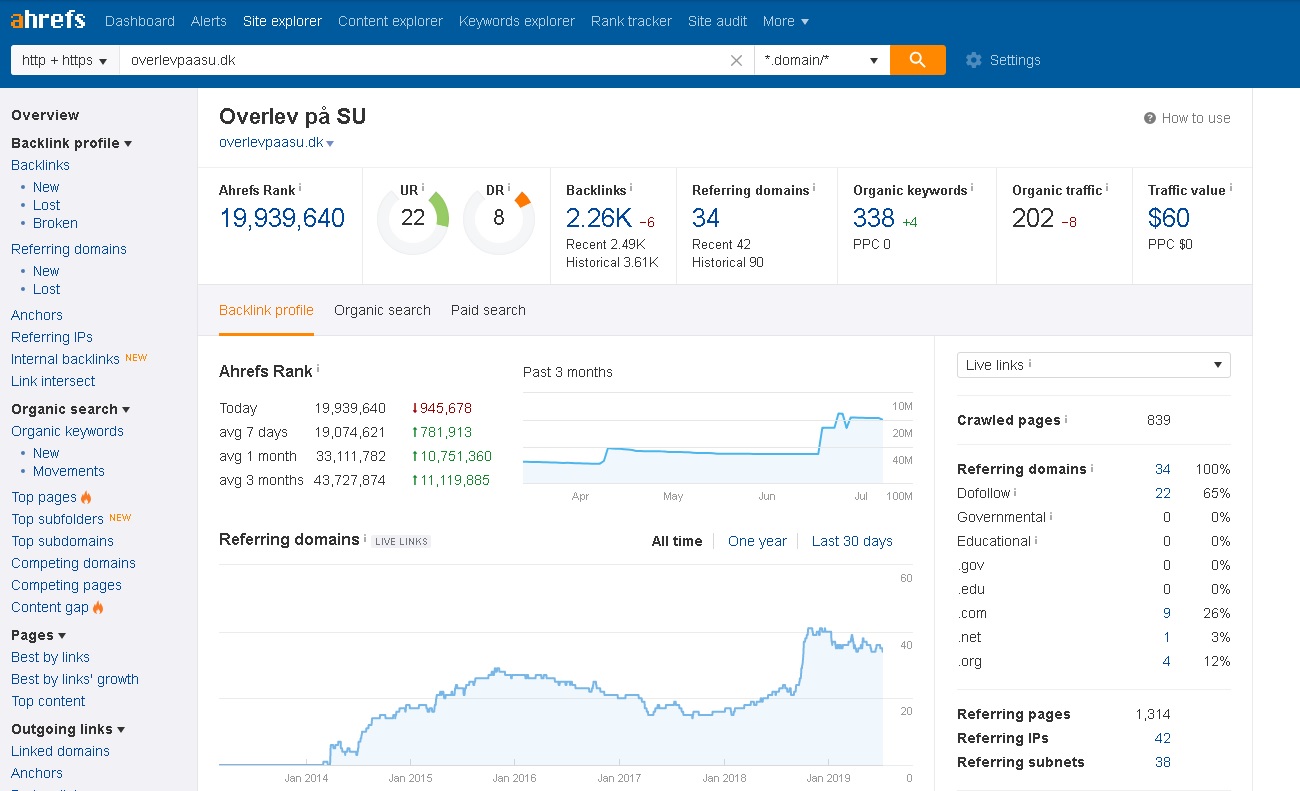Select the All time range option
Image resolution: width=1300 pixels, height=791 pixels.
tap(677, 541)
